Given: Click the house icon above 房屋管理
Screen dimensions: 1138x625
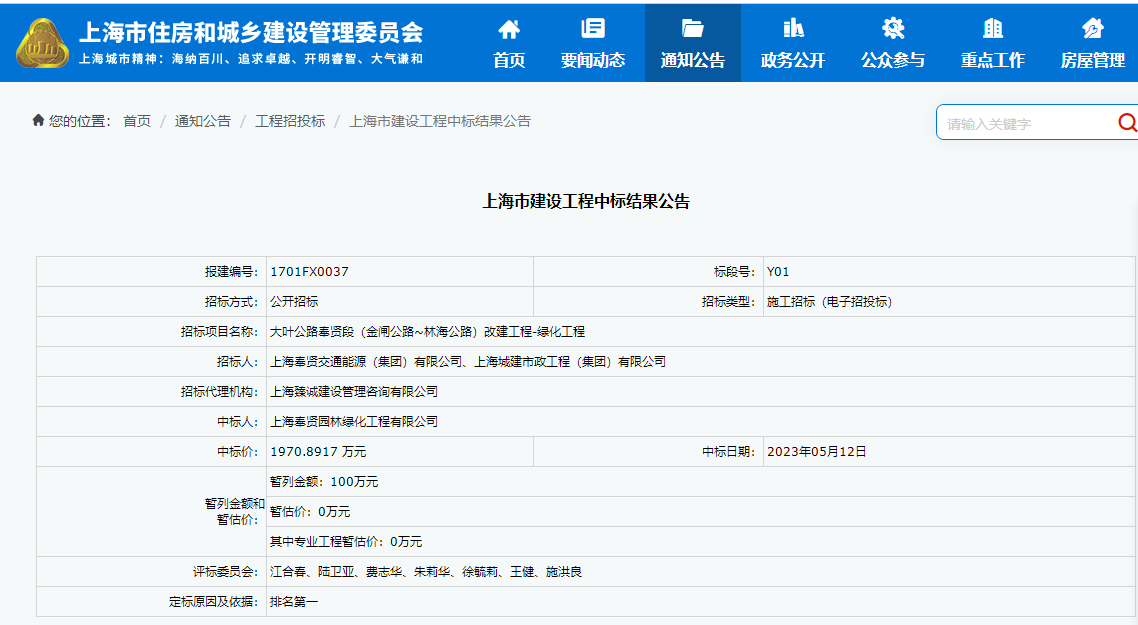Looking at the screenshot, I should click(1093, 28).
